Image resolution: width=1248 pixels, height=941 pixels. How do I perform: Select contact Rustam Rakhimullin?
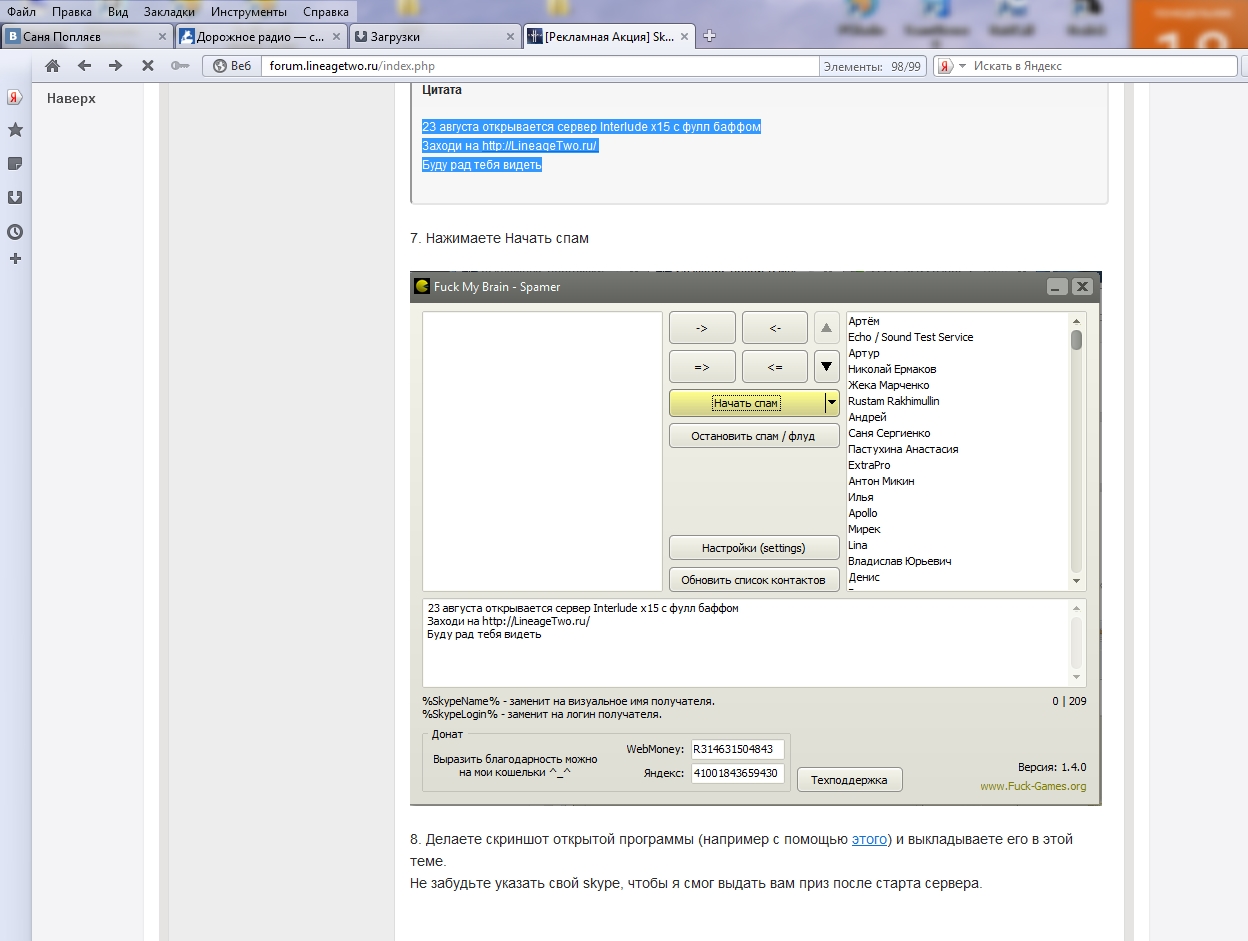pyautogui.click(x=893, y=401)
